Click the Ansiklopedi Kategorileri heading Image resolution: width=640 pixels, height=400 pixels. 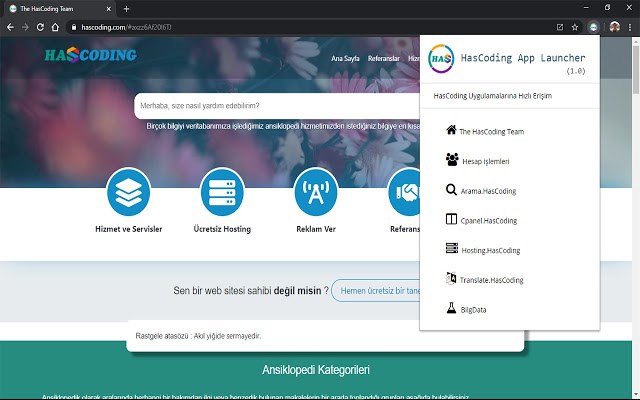[316, 370]
